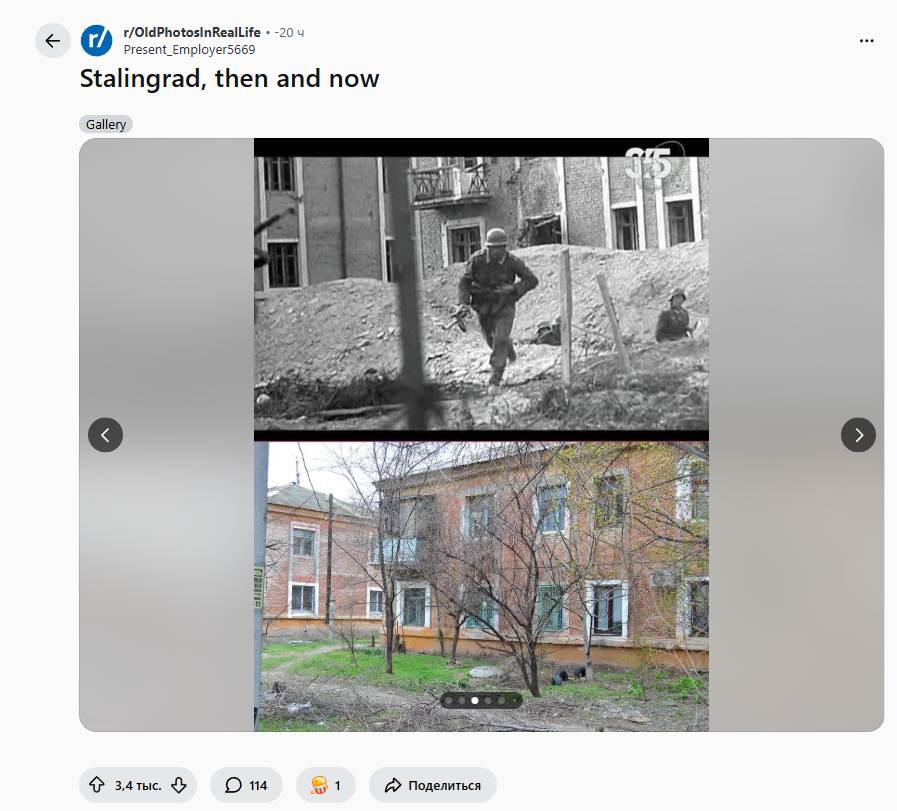897x811 pixels.
Task: Upvote the Stalingrad post
Action: click(x=97, y=785)
